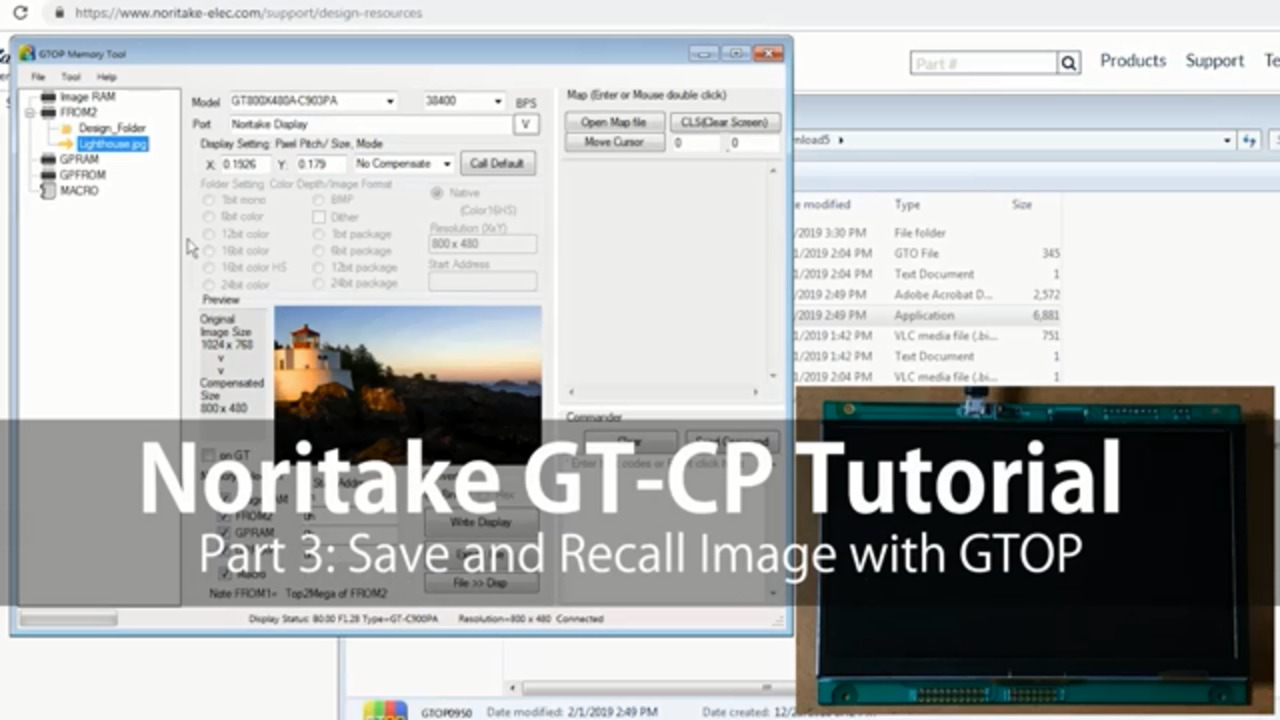Click the Pixel Pitch Y value field

point(321,164)
